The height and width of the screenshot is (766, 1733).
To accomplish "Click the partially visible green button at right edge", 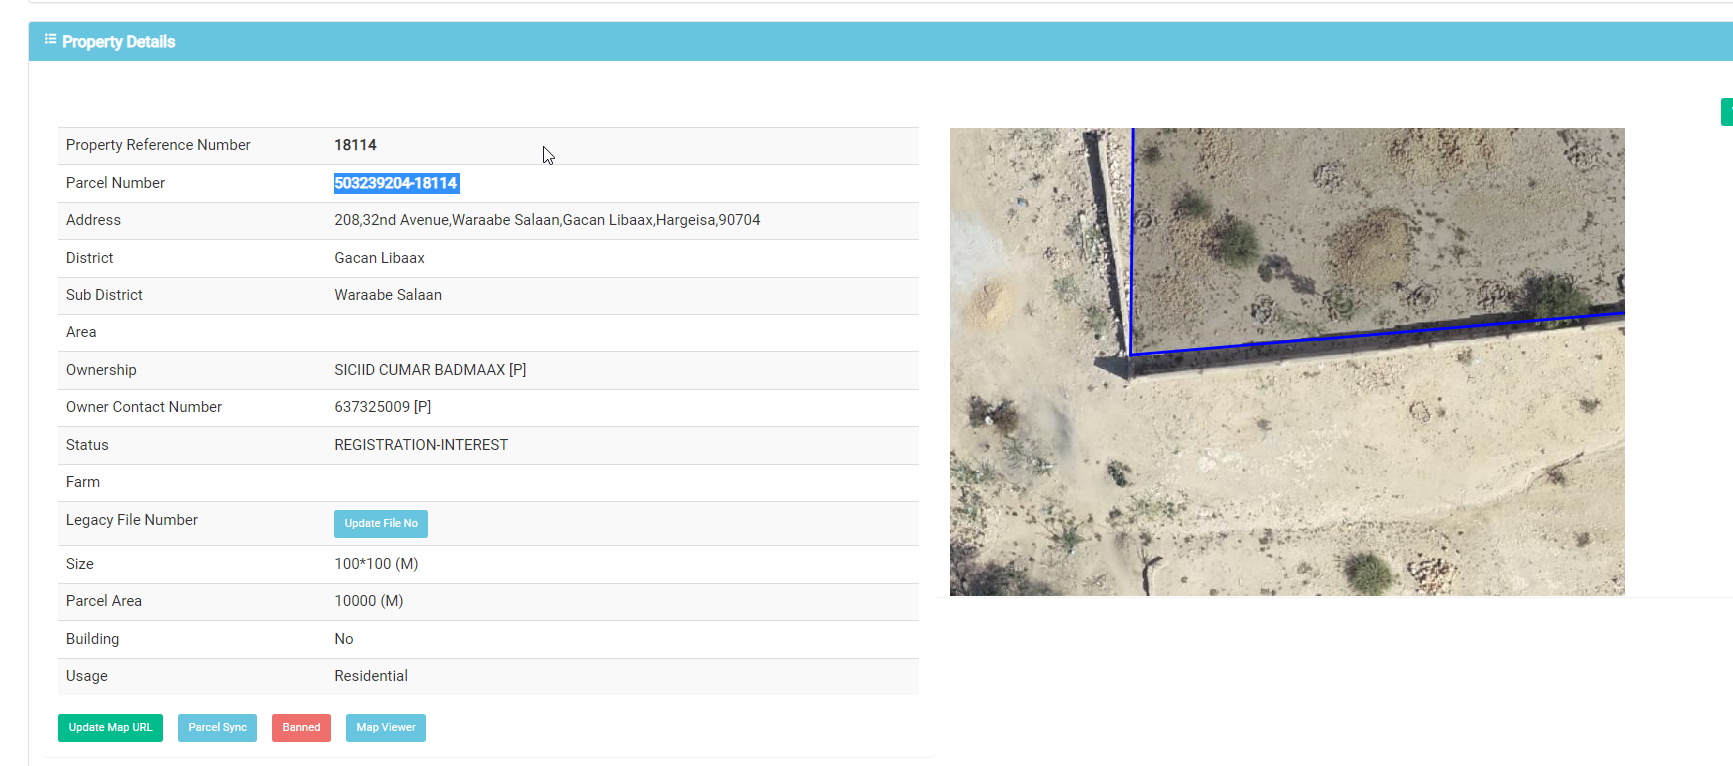I will (1727, 112).
